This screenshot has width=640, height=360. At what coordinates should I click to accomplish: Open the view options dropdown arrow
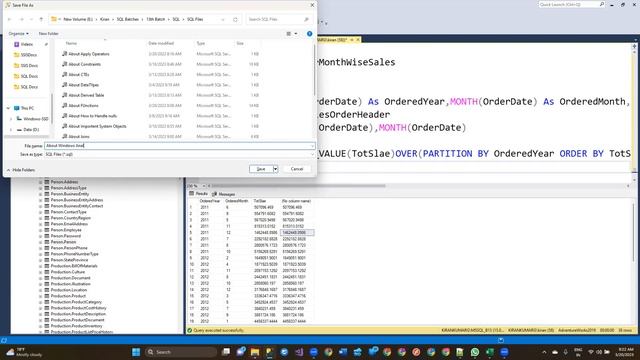coord(296,33)
